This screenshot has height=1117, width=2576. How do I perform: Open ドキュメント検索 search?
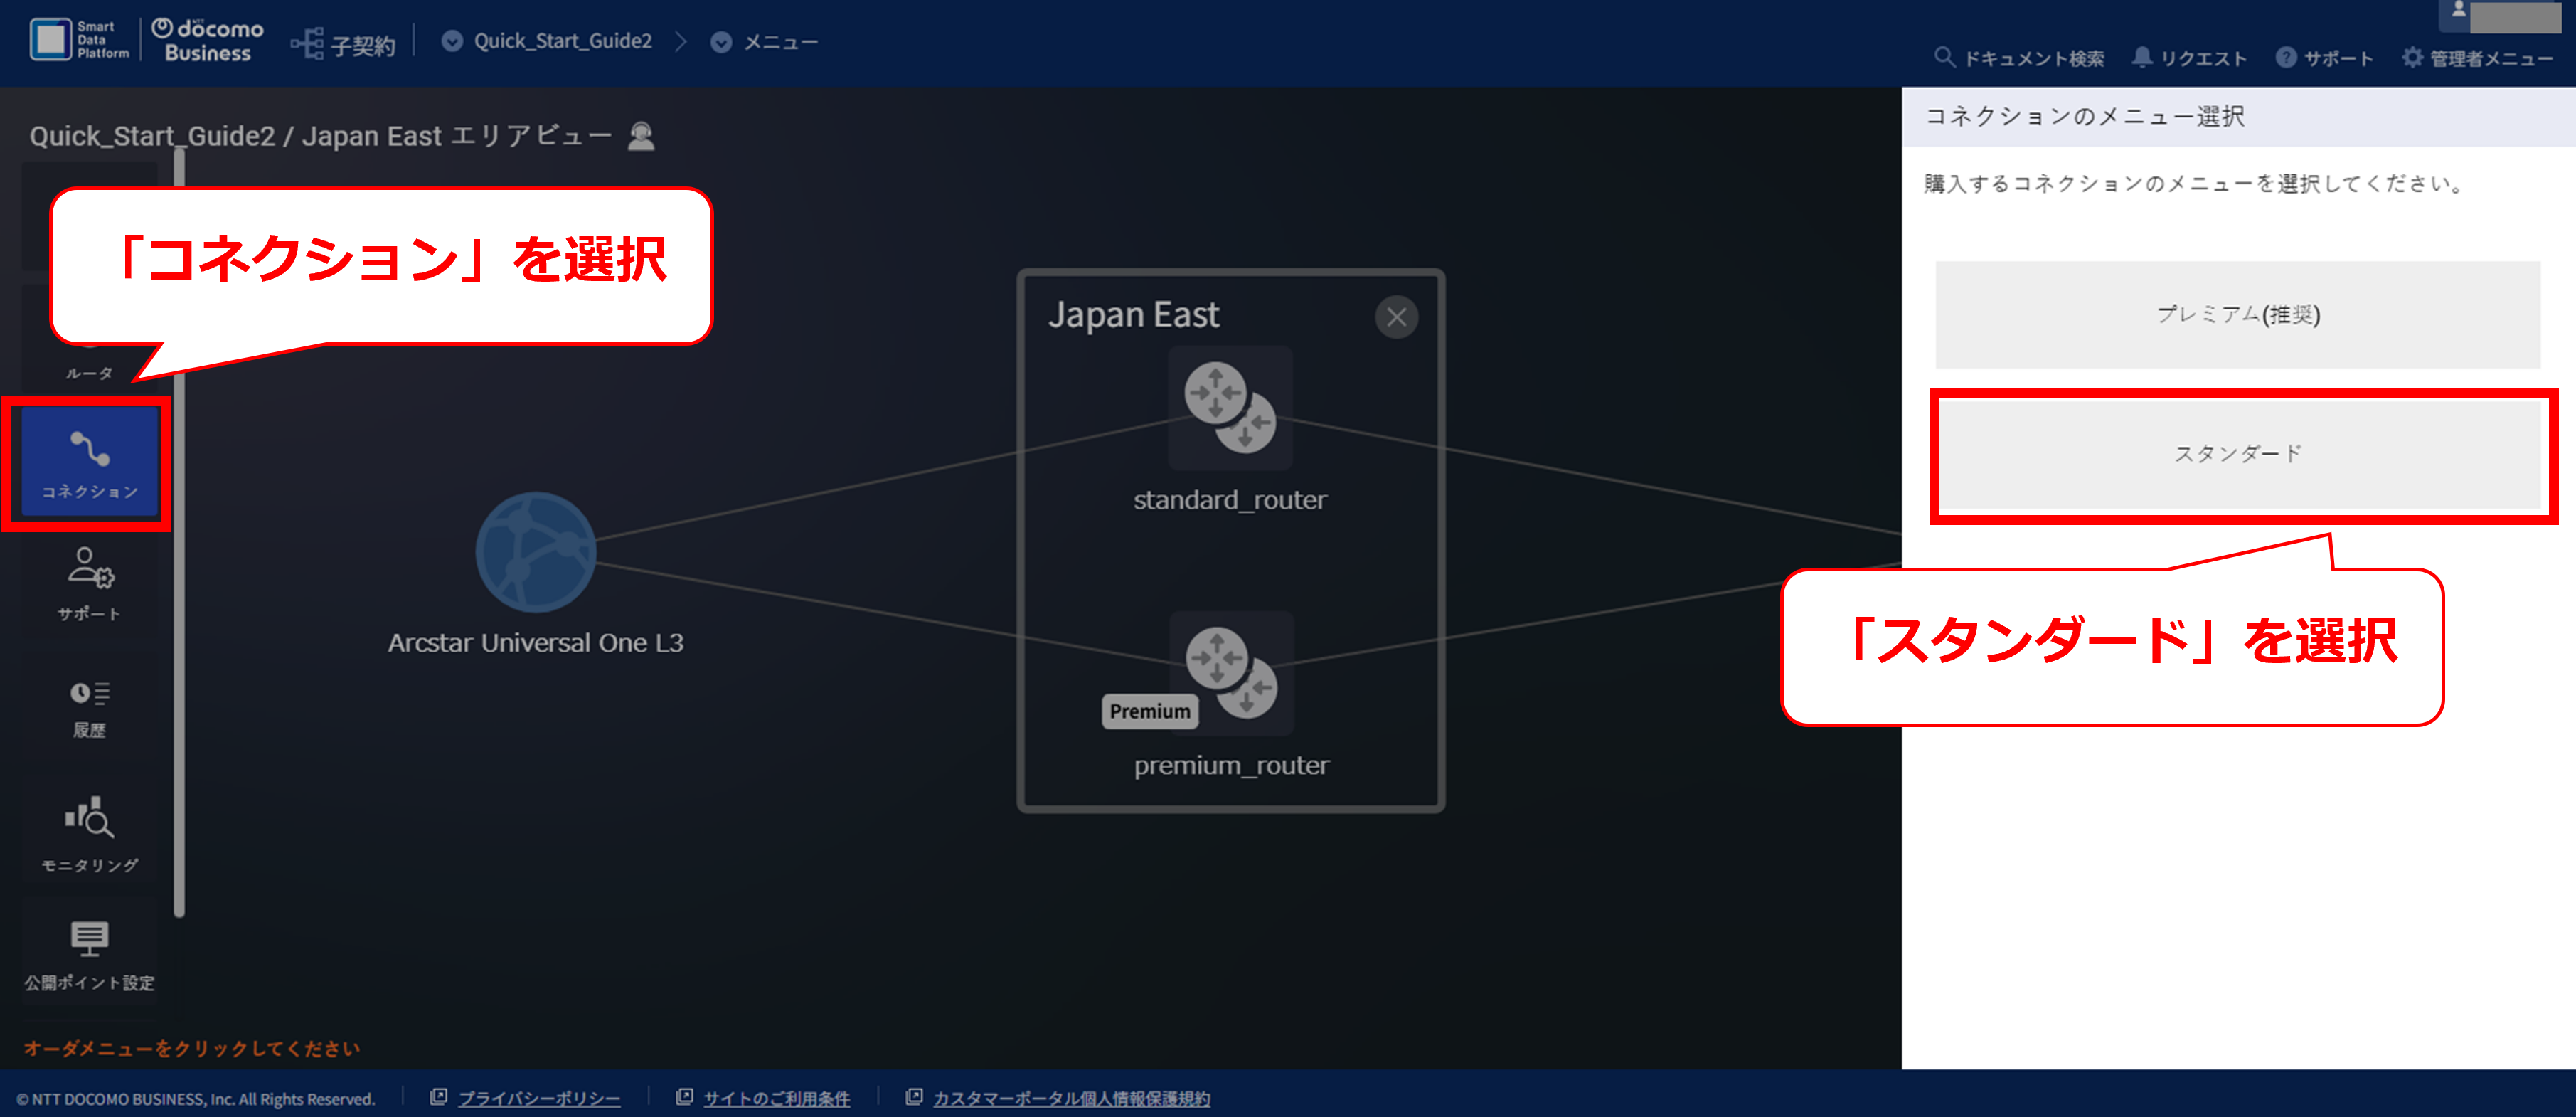tap(2019, 58)
